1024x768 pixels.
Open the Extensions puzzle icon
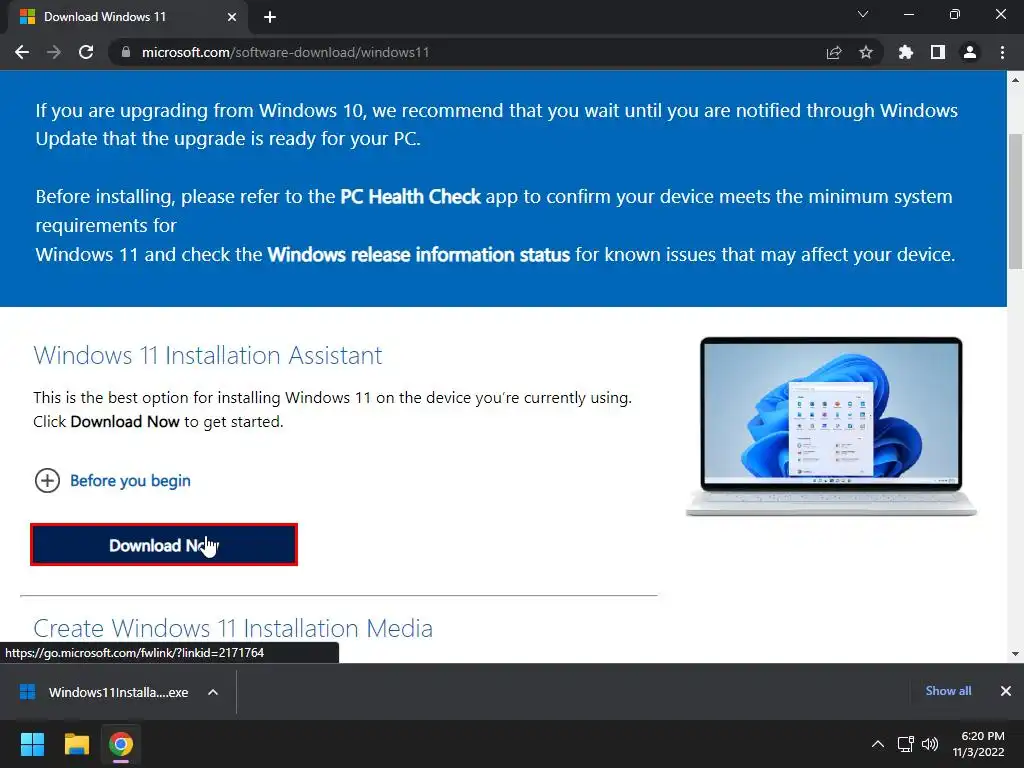click(905, 52)
